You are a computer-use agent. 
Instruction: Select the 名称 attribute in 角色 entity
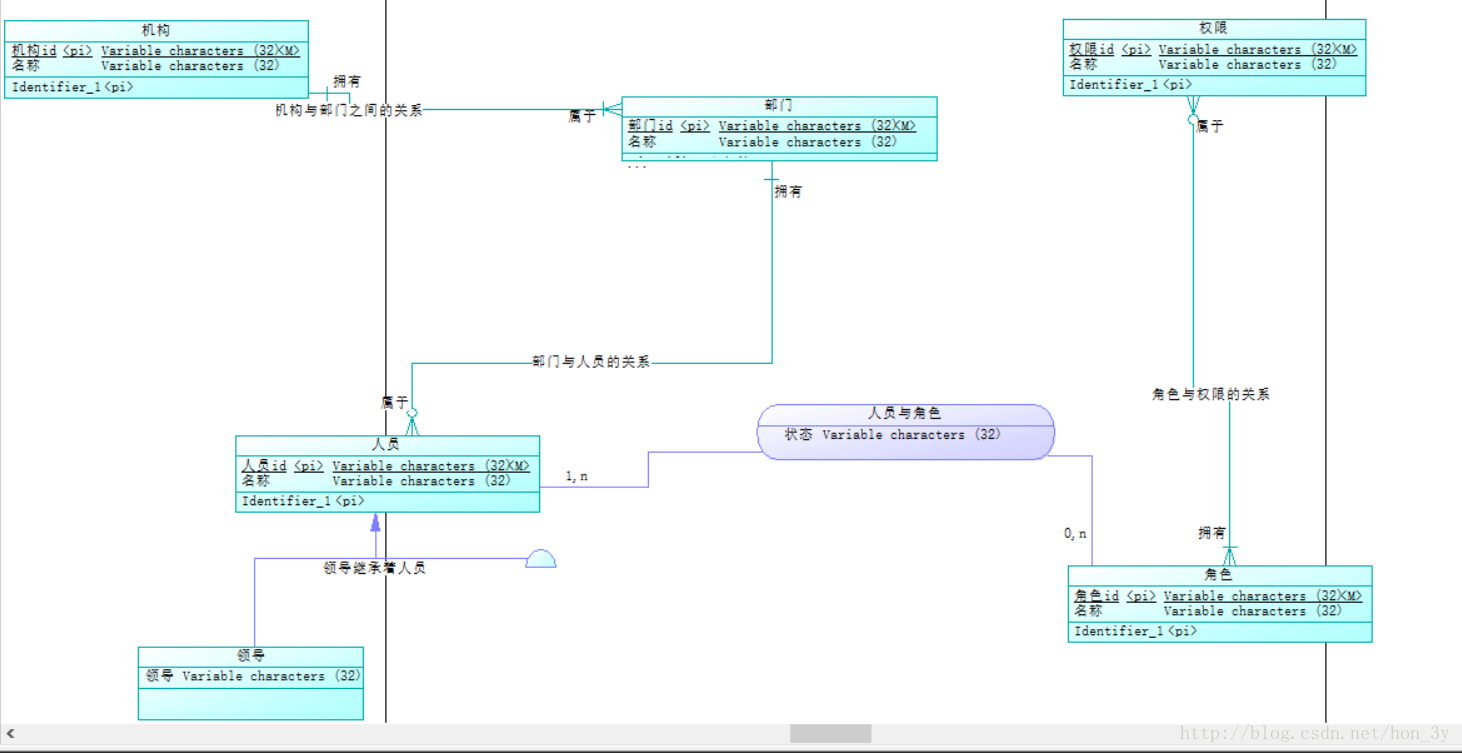click(x=1208, y=611)
